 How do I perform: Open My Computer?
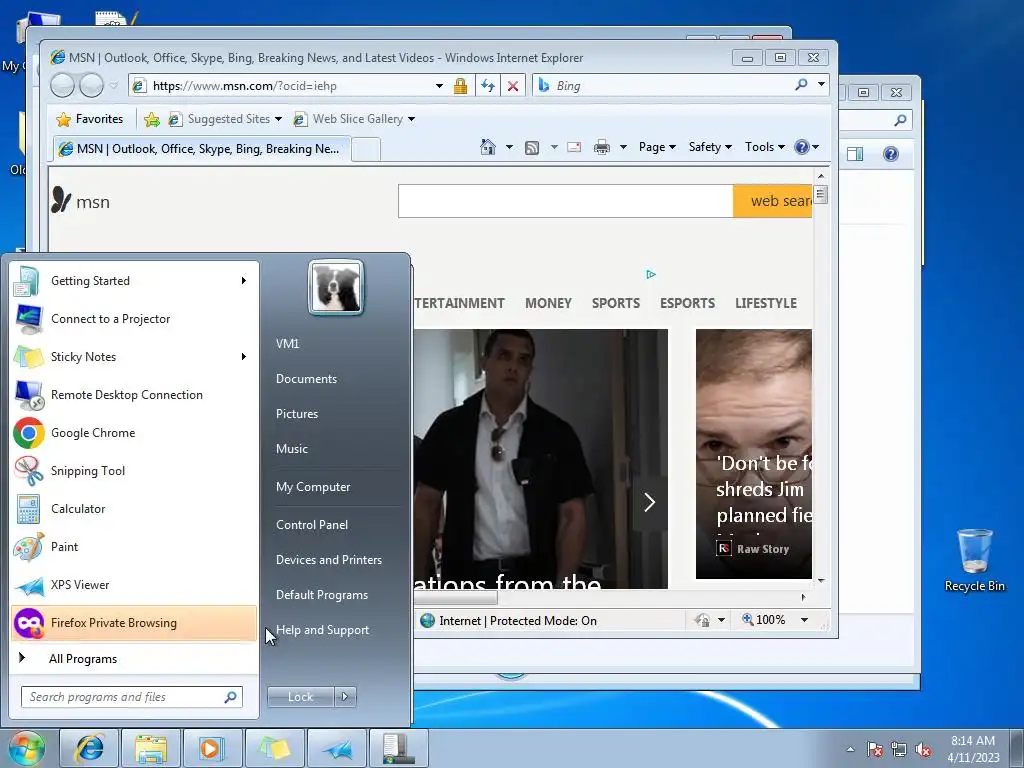point(313,487)
